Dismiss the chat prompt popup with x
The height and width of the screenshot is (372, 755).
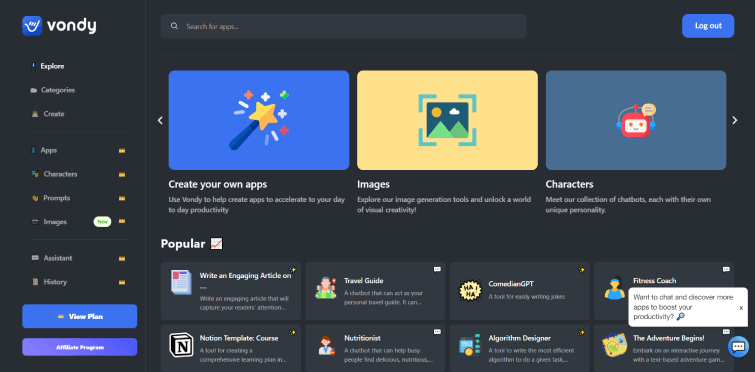point(741,308)
